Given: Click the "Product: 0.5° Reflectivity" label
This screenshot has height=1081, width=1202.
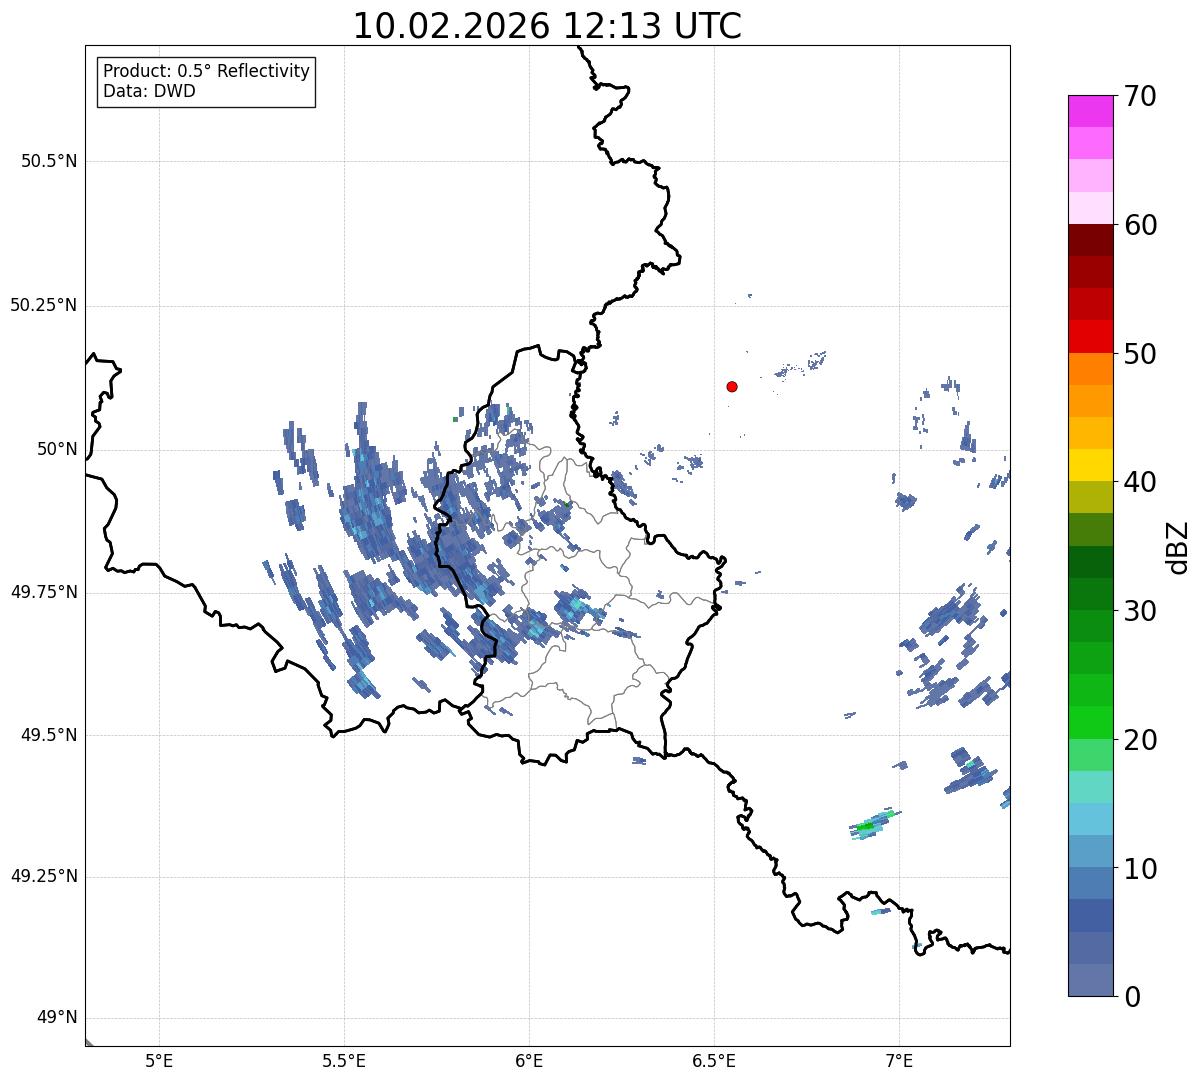Looking at the screenshot, I should [206, 72].
